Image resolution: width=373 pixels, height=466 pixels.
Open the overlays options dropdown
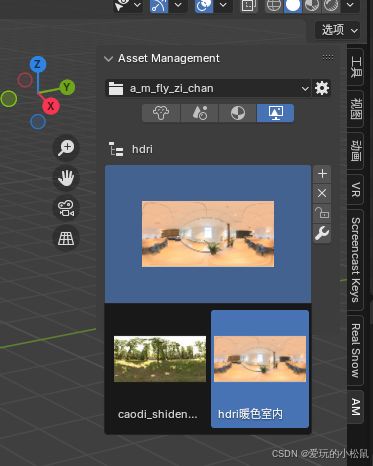tap(223, 6)
